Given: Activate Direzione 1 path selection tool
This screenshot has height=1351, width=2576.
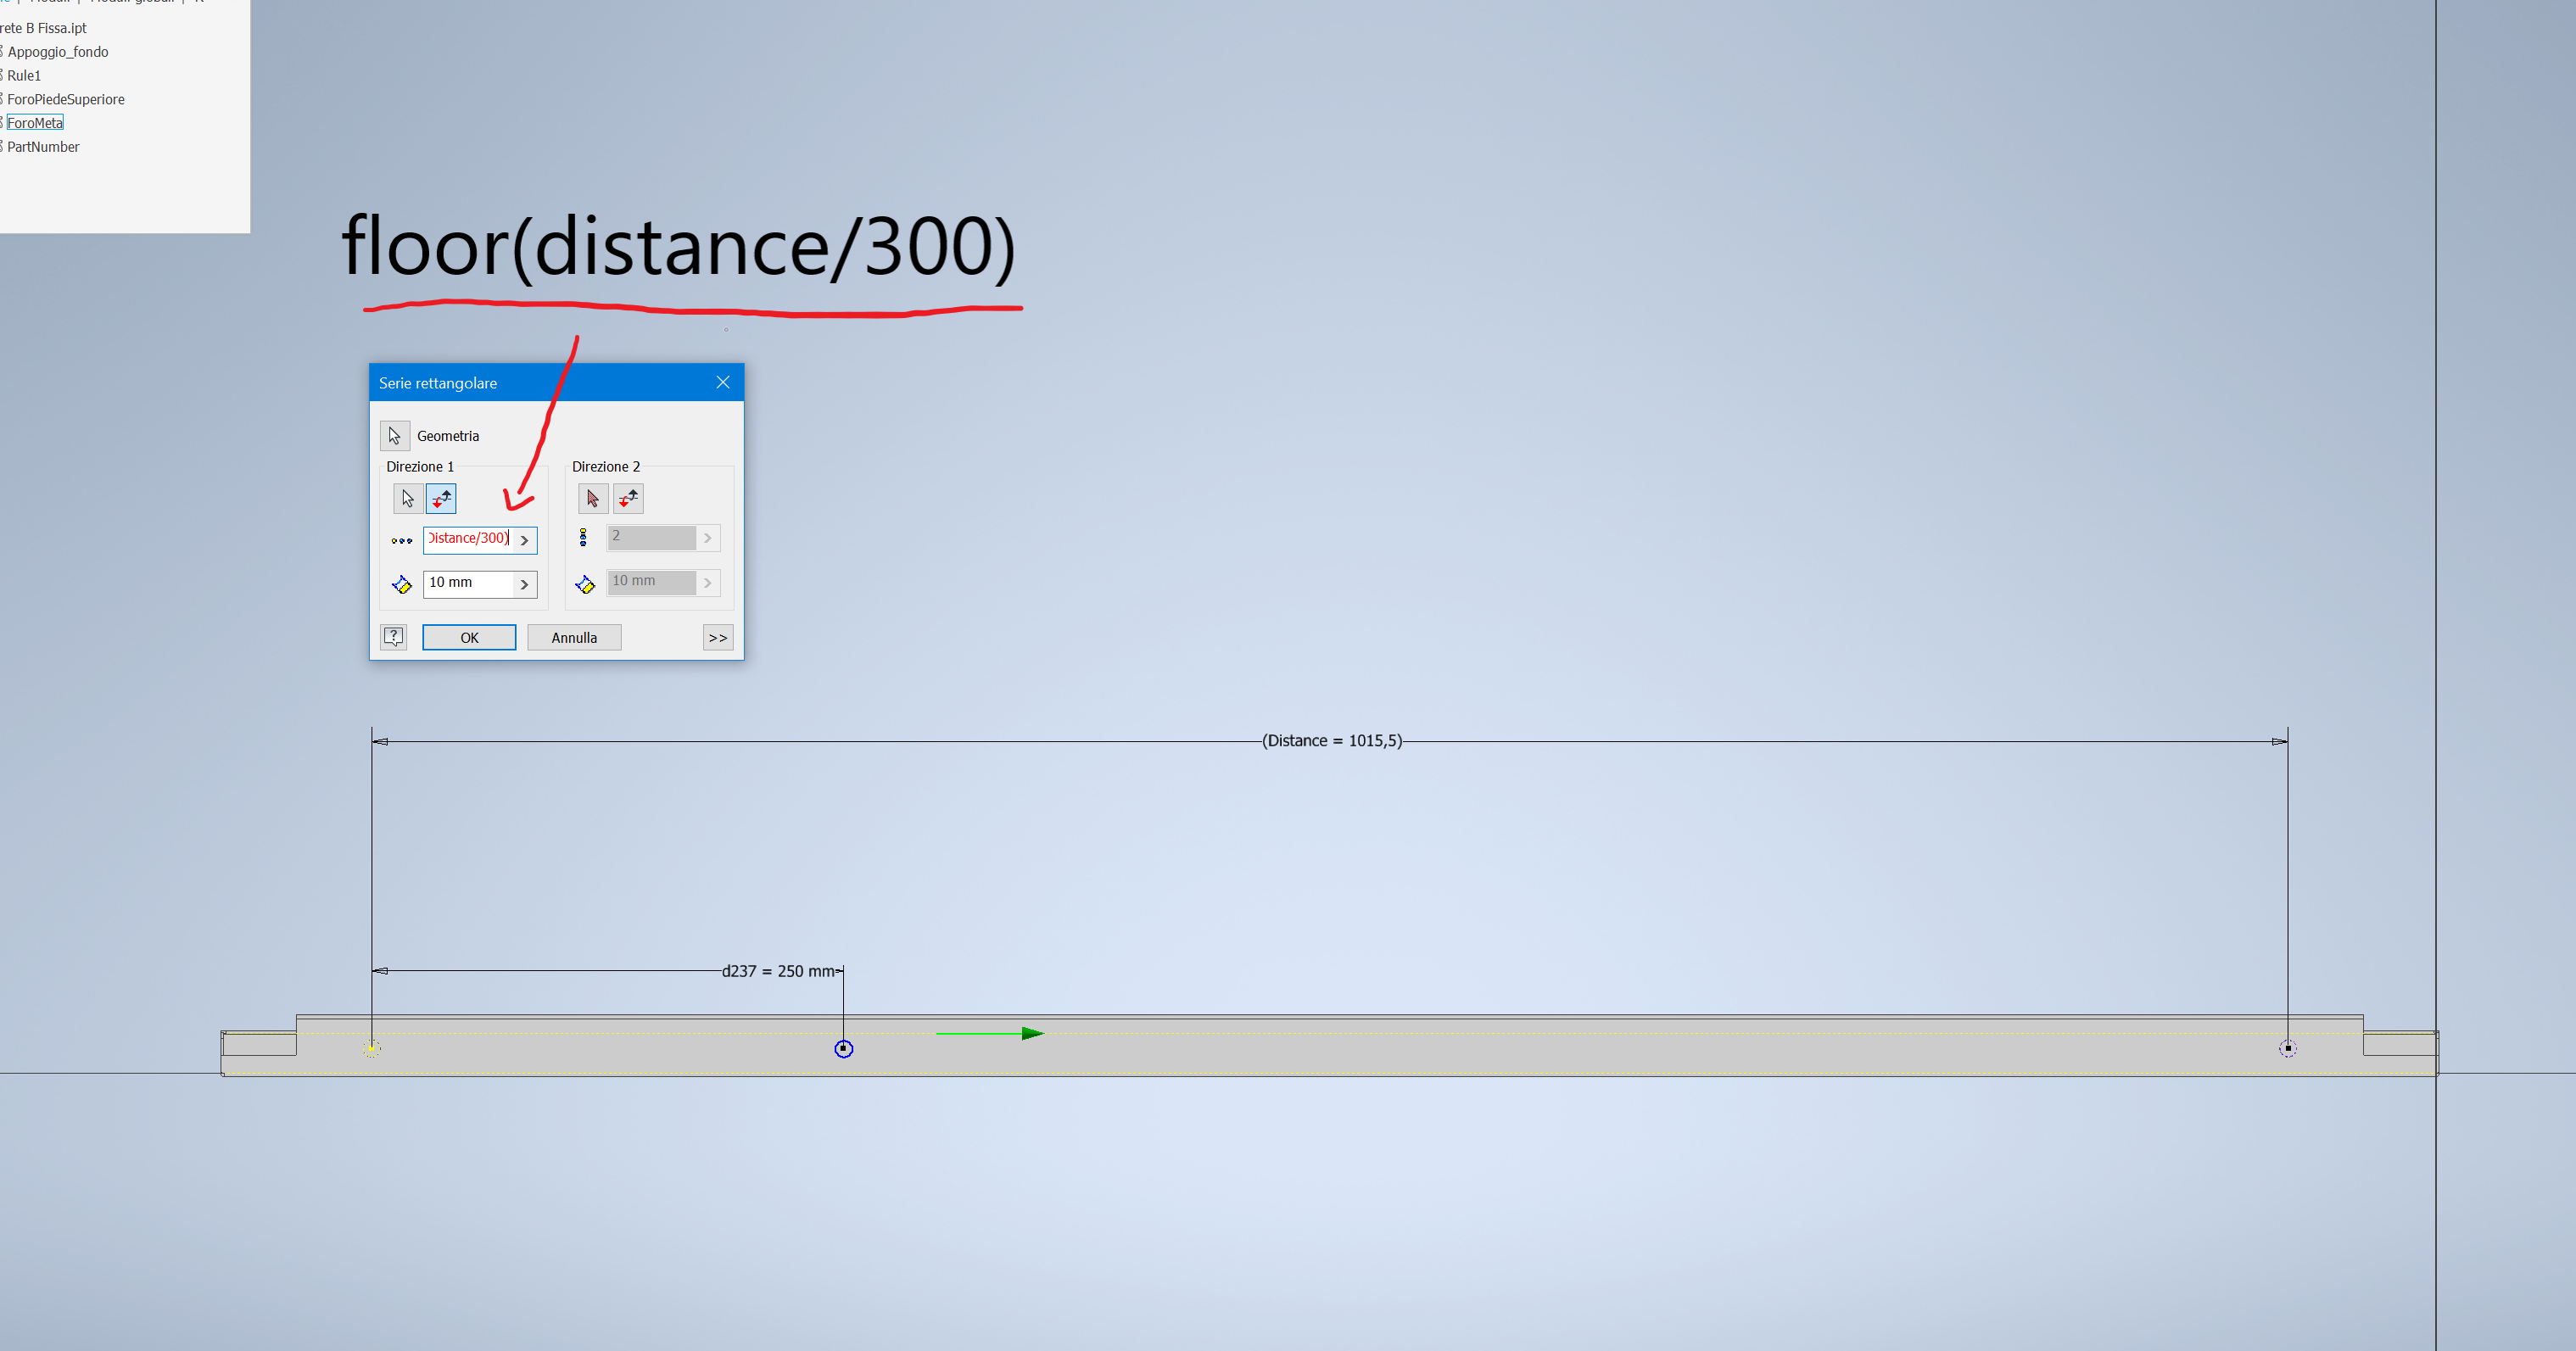Looking at the screenshot, I should 408,498.
